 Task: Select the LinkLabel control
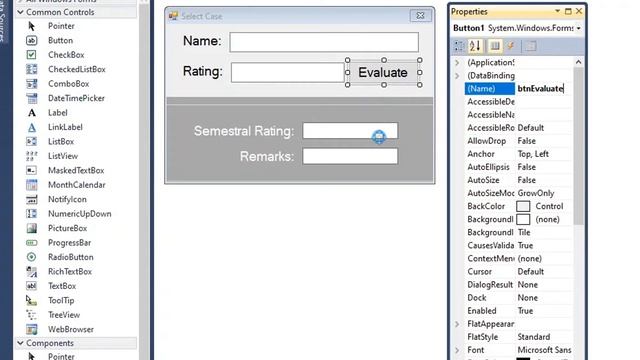point(65,127)
